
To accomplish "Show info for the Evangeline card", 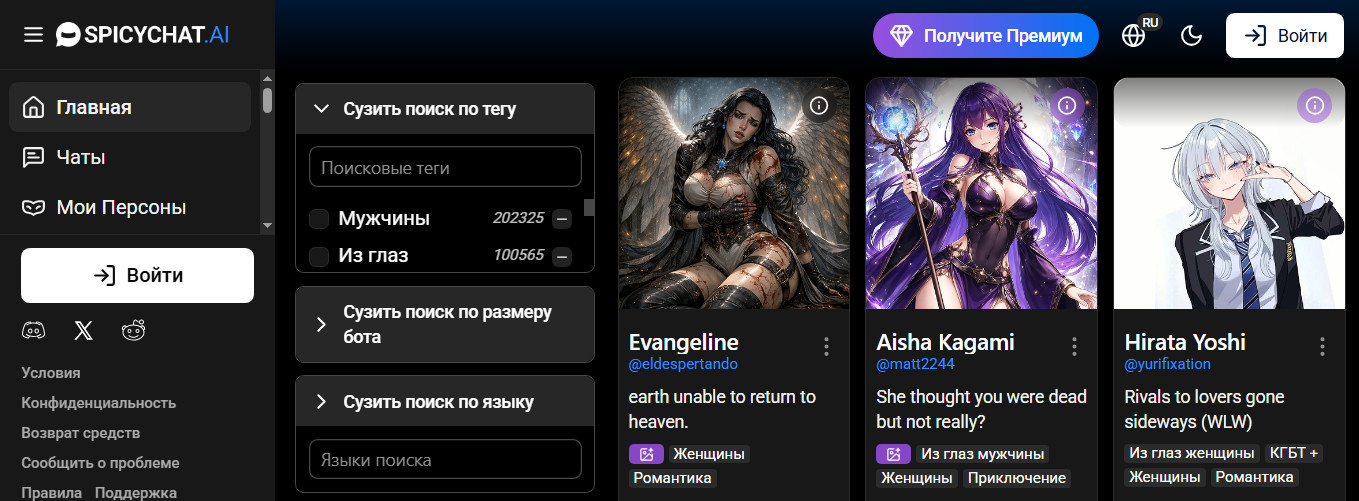I will [819, 105].
